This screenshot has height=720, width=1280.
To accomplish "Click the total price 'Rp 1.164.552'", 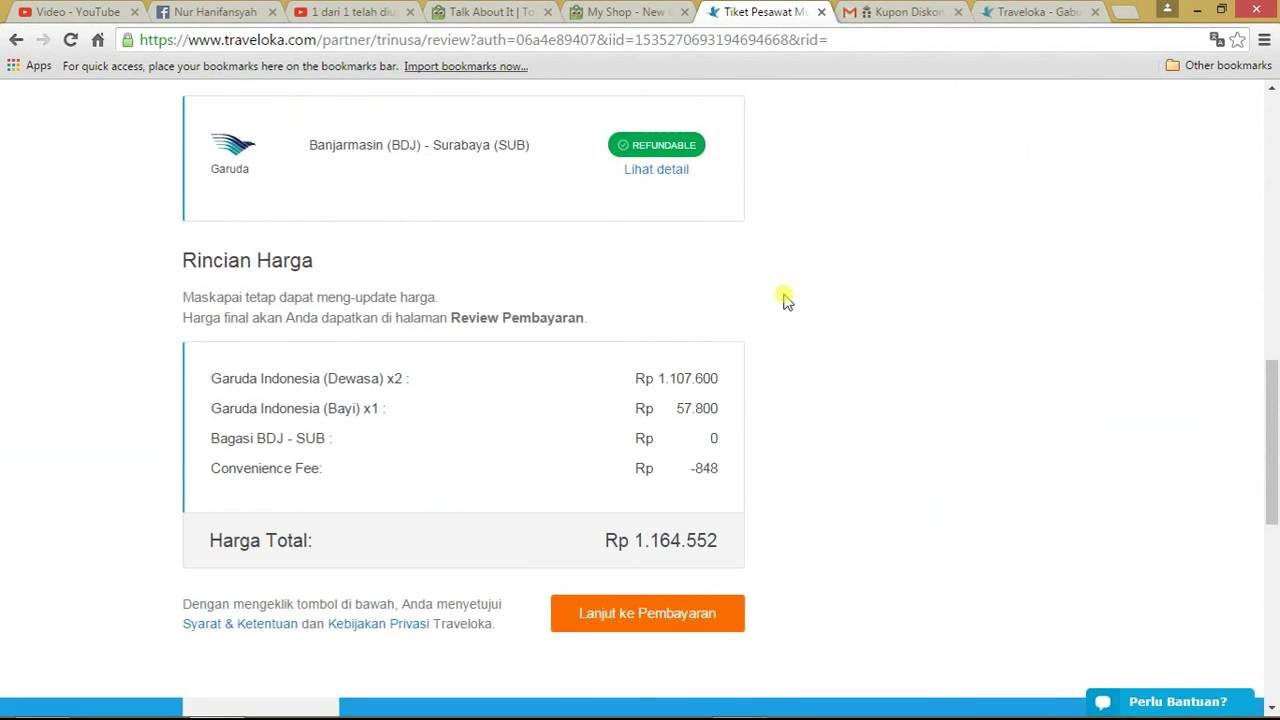I will click(x=661, y=540).
